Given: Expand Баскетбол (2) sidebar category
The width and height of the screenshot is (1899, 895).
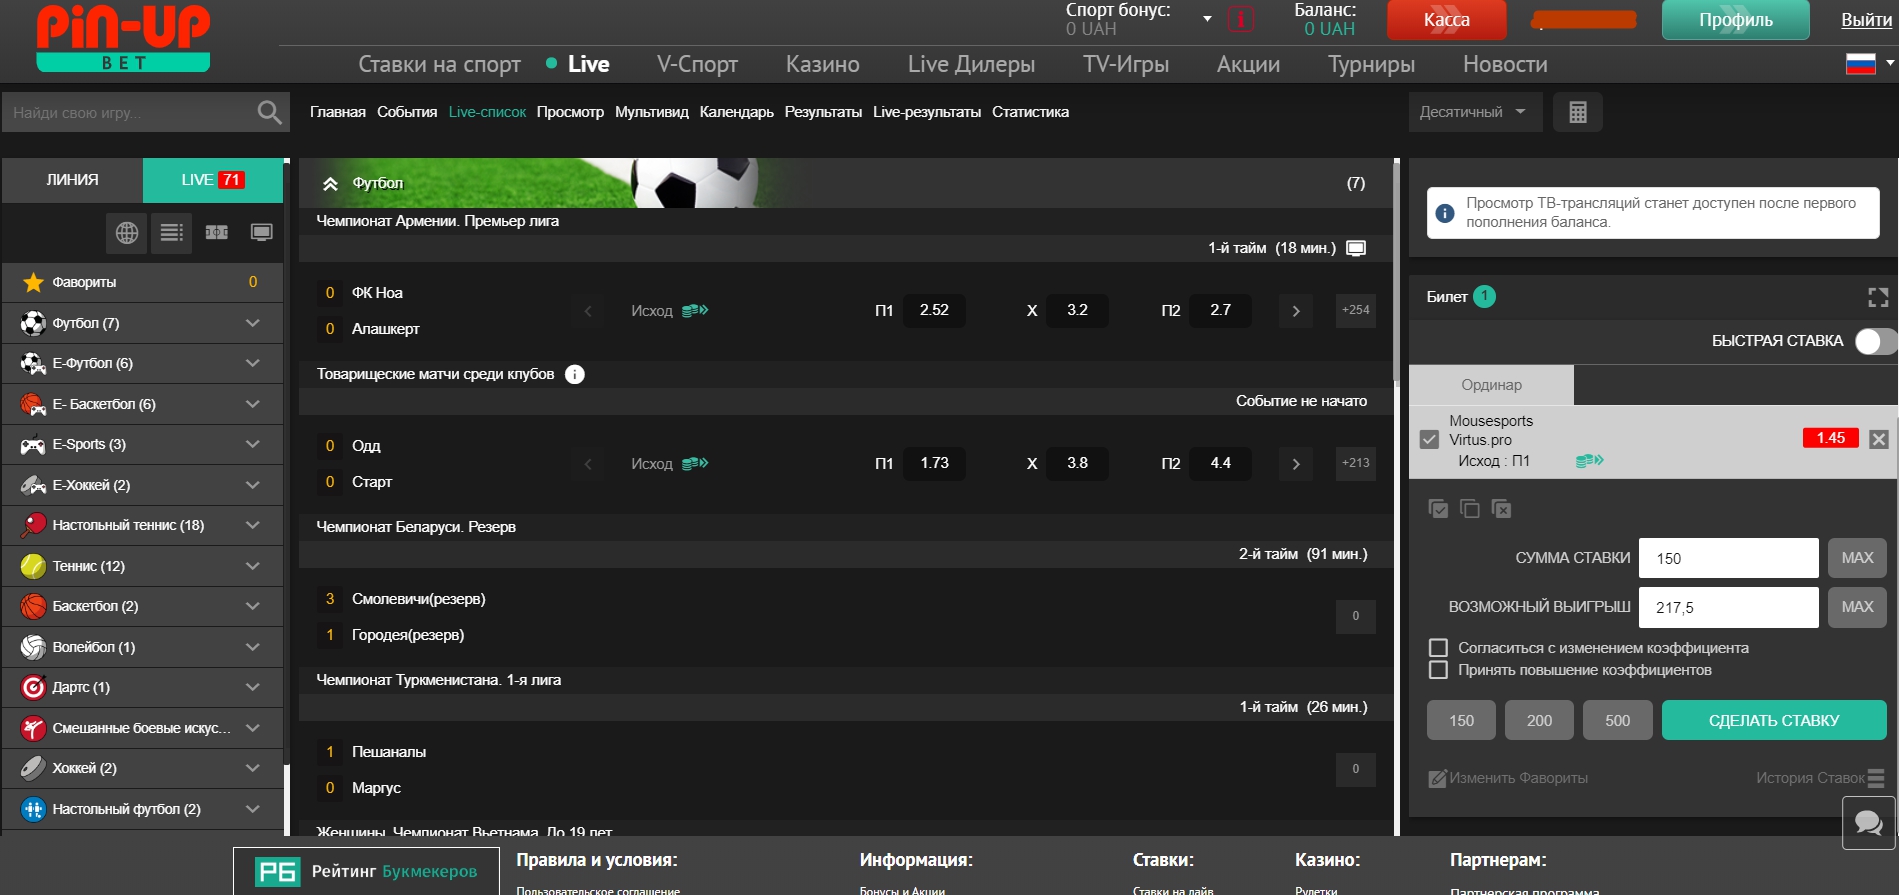Looking at the screenshot, I should coord(142,607).
